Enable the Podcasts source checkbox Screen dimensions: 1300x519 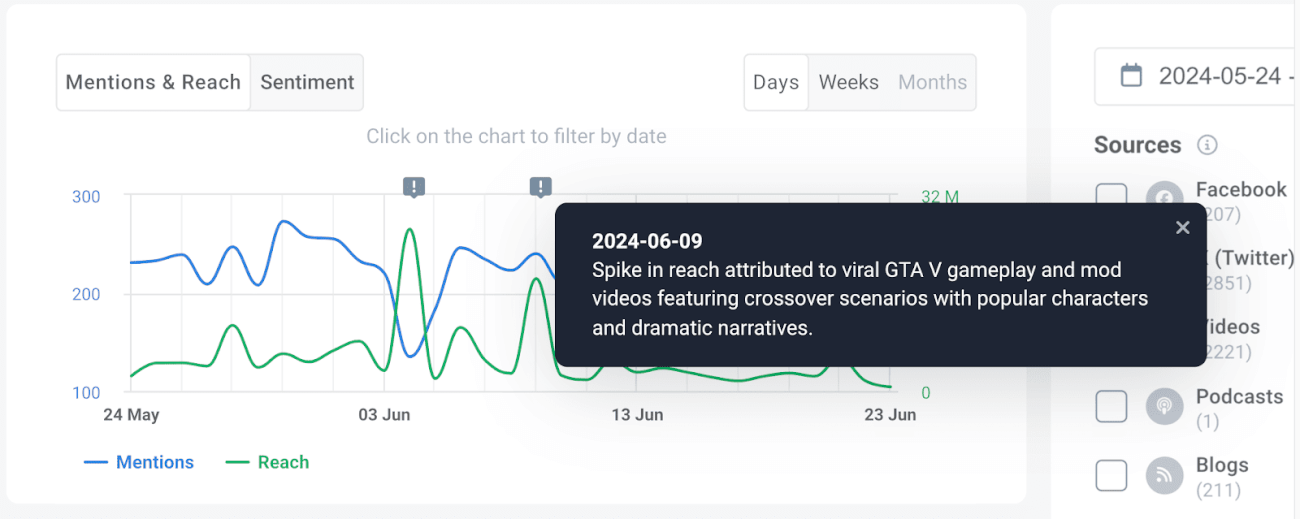point(1111,407)
